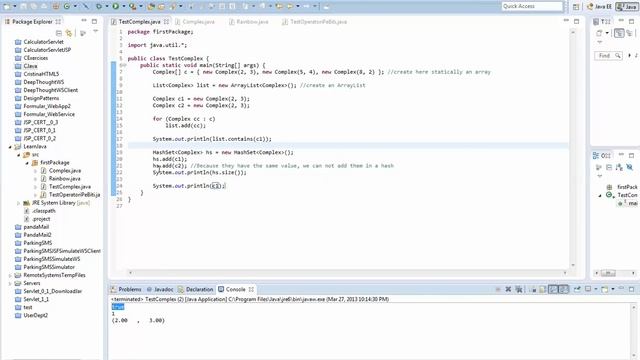The height and width of the screenshot is (360, 640).
Task: Click the green Run button in toolbar
Action: (x=116, y=6)
